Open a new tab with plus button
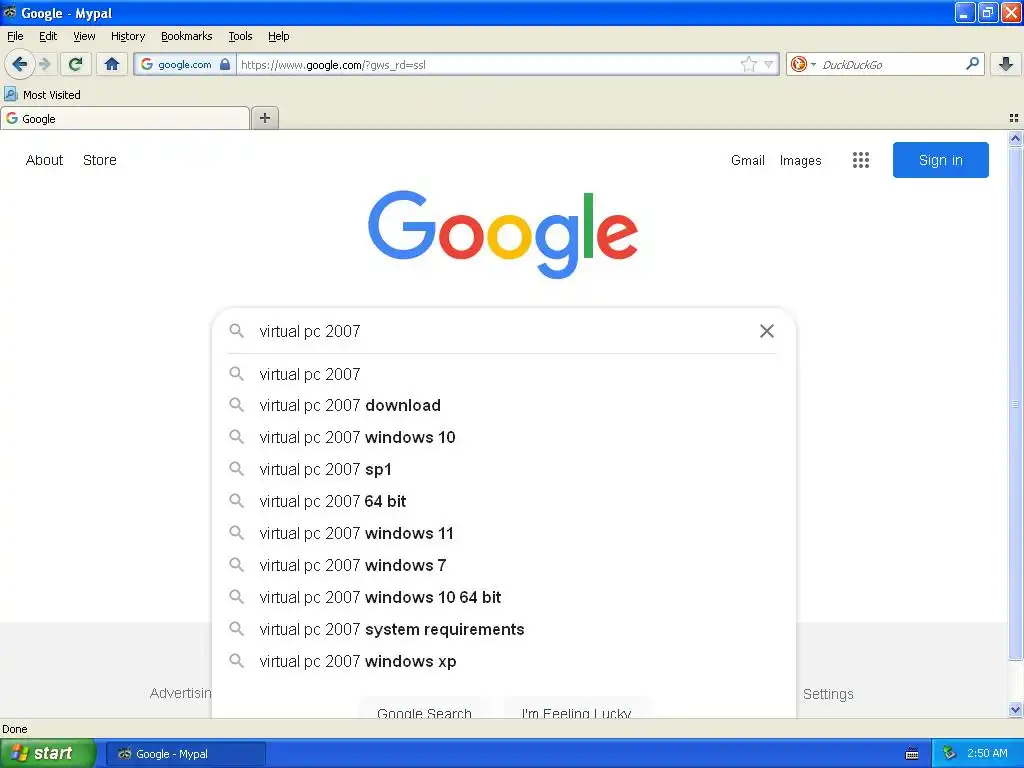 tap(265, 118)
